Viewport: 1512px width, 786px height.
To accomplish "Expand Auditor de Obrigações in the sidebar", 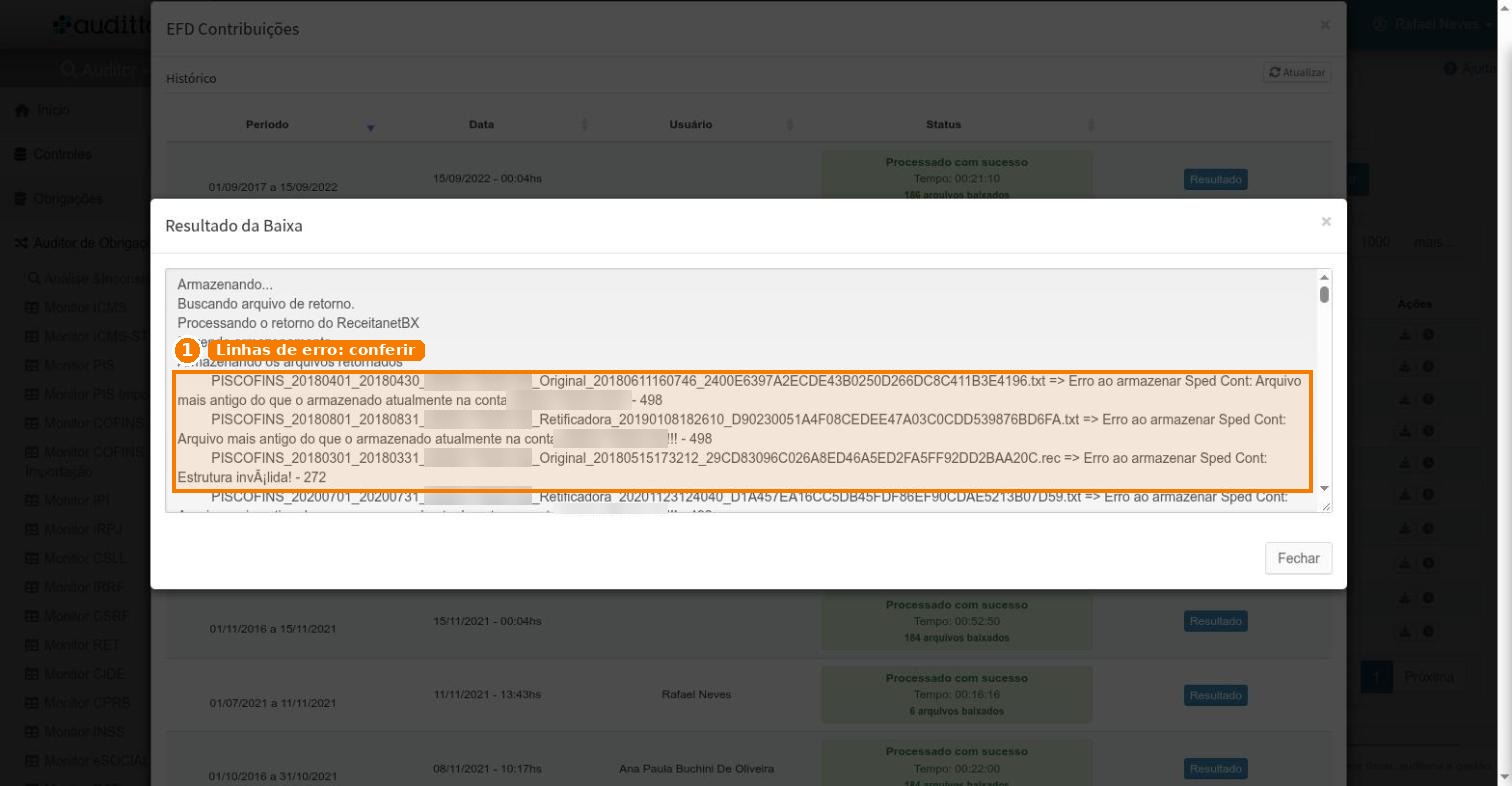I will pyautogui.click(x=82, y=243).
